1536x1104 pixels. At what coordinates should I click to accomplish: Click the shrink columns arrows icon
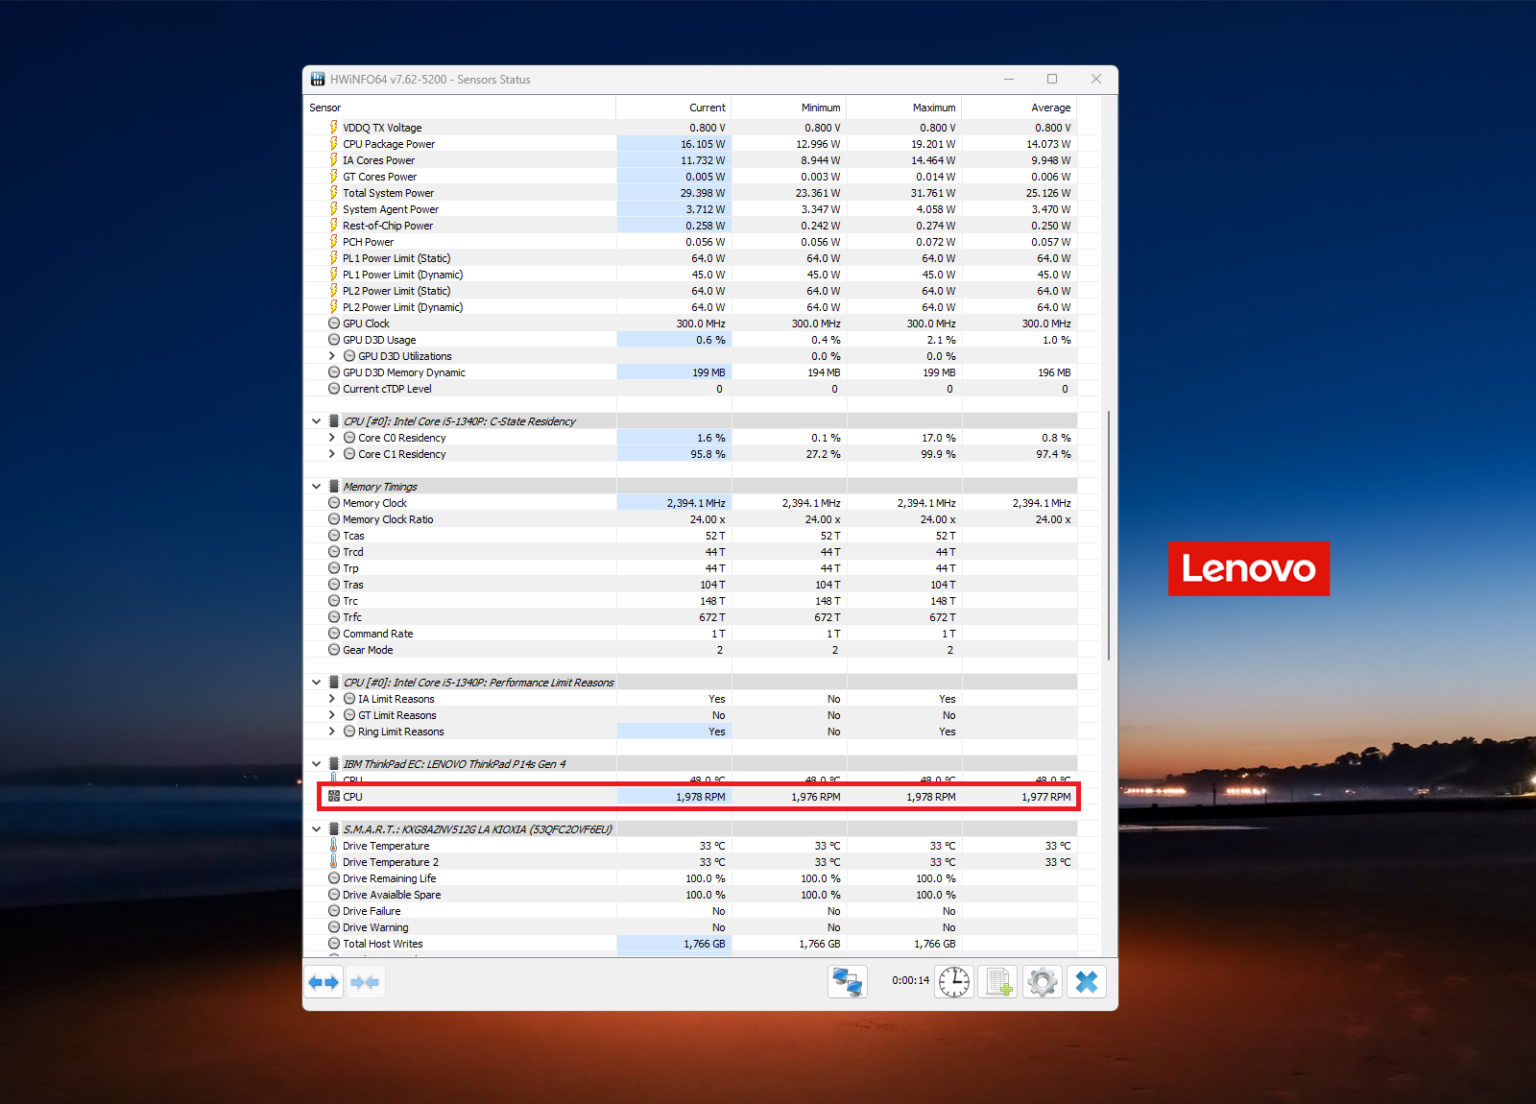pos(366,981)
